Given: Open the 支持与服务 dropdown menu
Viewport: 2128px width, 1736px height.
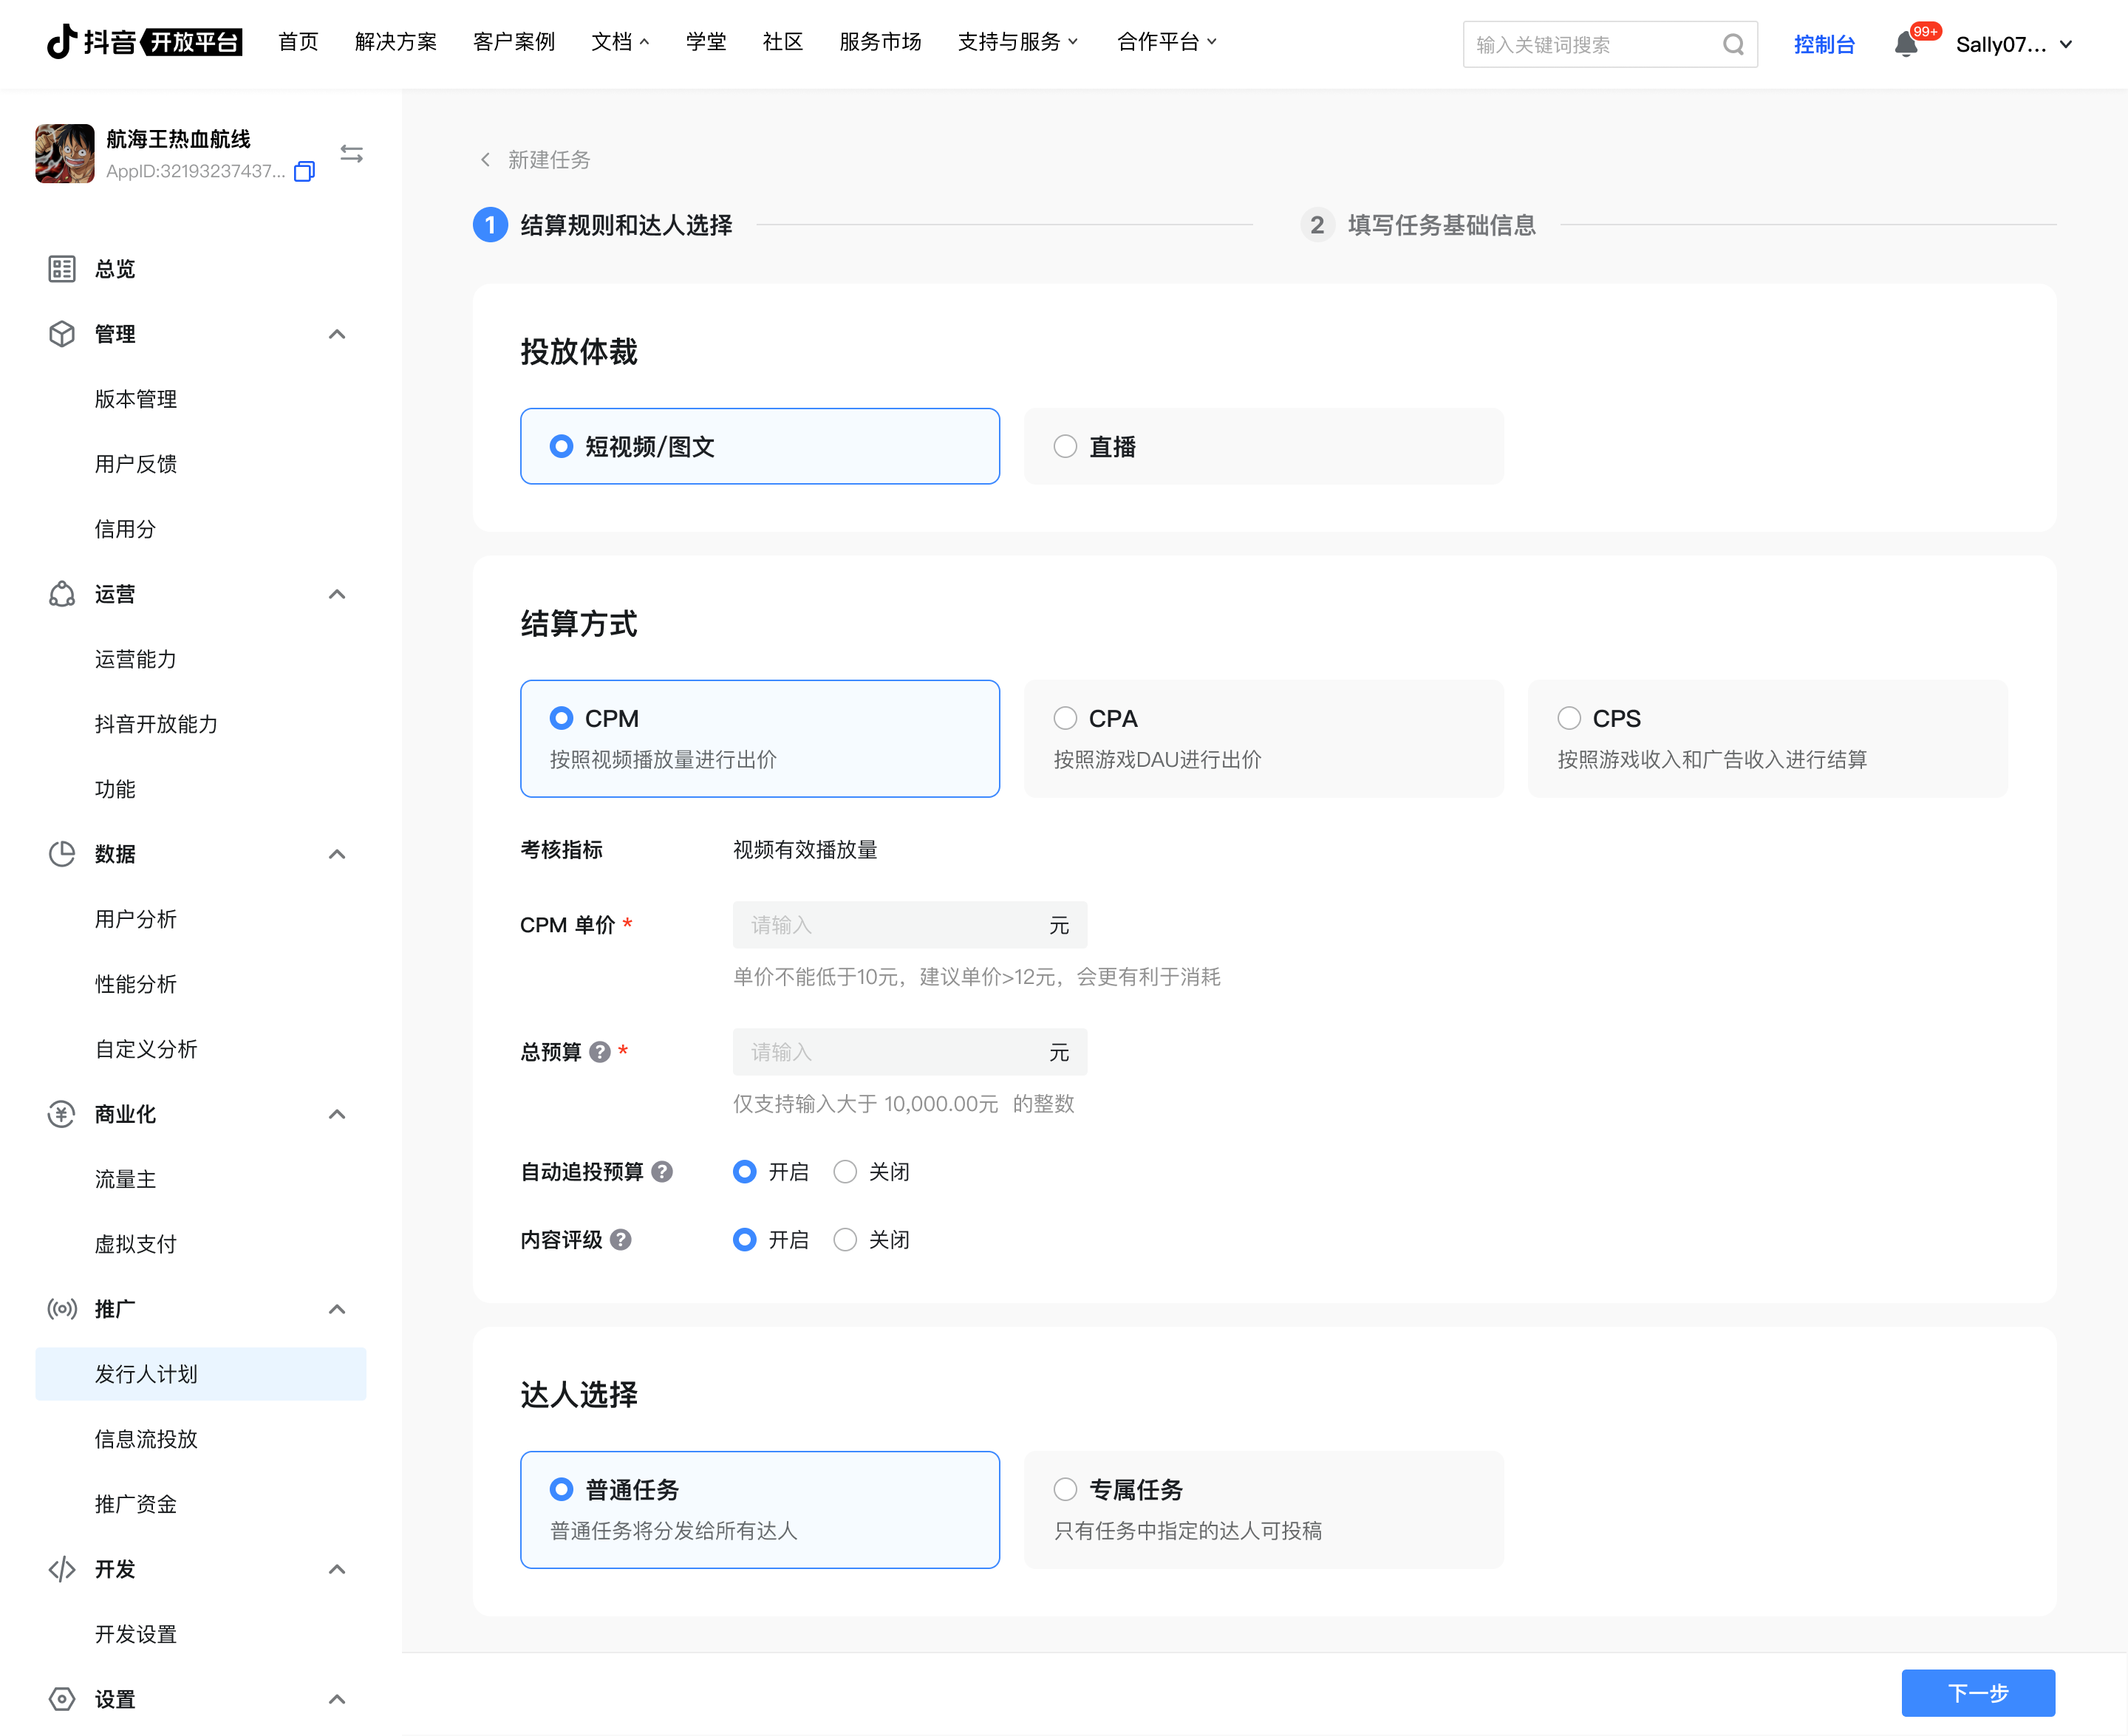Looking at the screenshot, I should (x=1018, y=42).
